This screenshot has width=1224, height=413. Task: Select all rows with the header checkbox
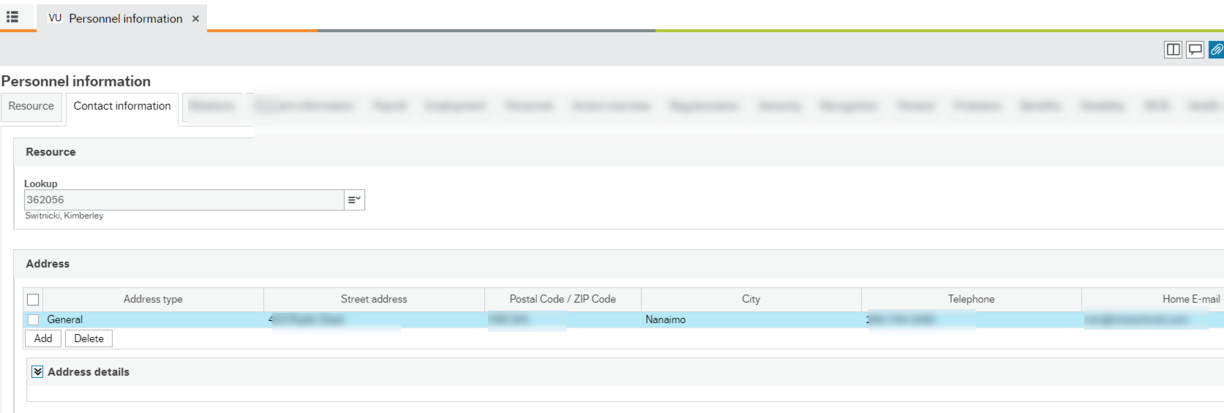coord(33,299)
